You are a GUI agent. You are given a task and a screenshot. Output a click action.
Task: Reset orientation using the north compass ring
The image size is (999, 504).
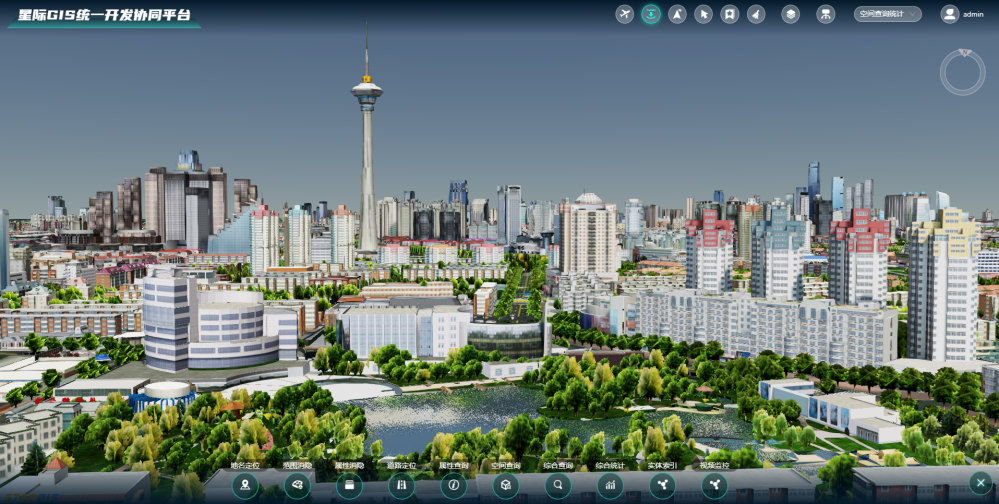coord(962,73)
